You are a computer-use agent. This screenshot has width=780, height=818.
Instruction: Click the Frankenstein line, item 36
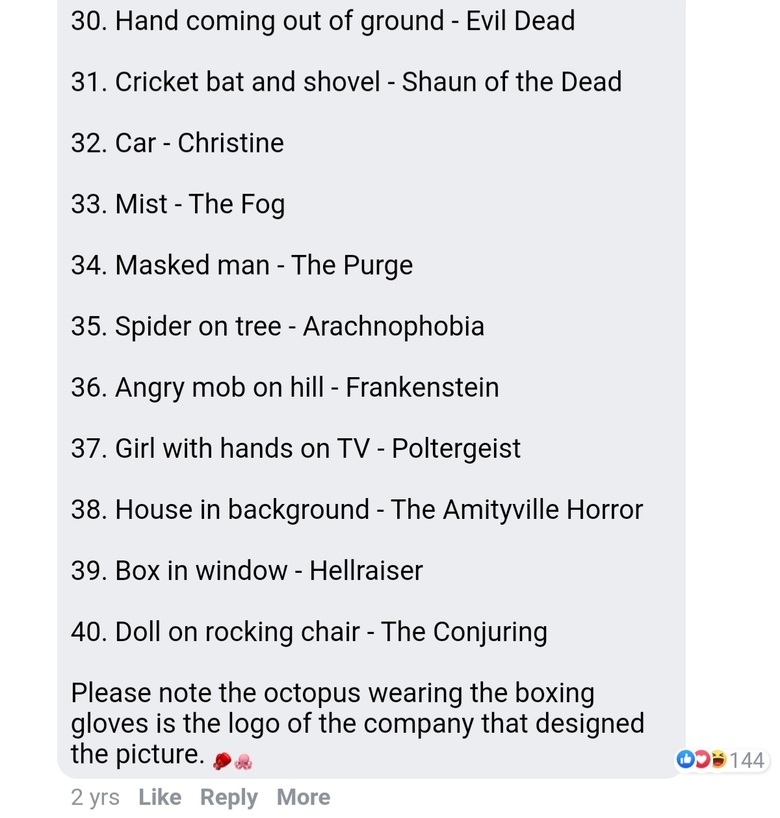285,387
